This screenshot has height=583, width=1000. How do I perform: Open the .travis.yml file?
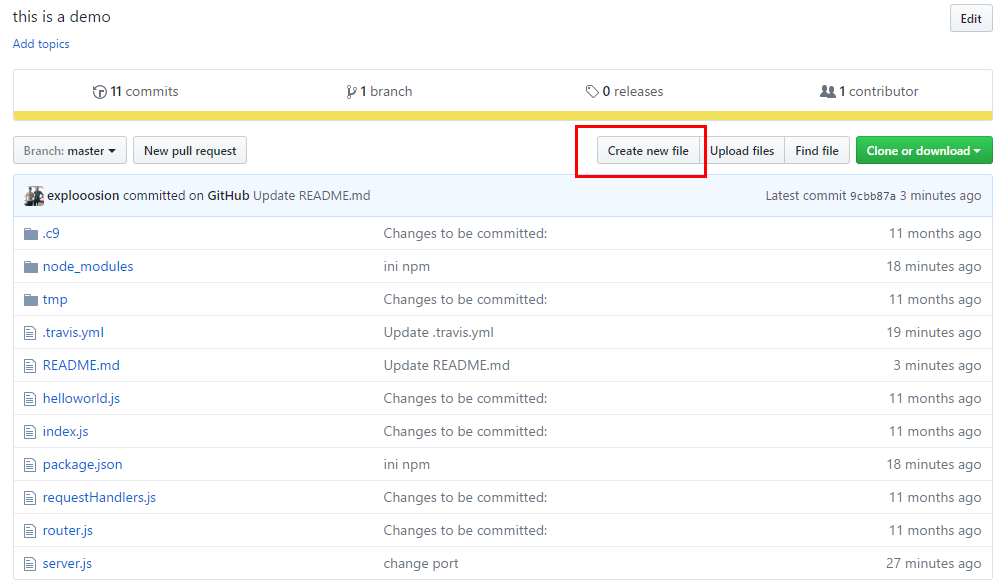[x=73, y=333]
